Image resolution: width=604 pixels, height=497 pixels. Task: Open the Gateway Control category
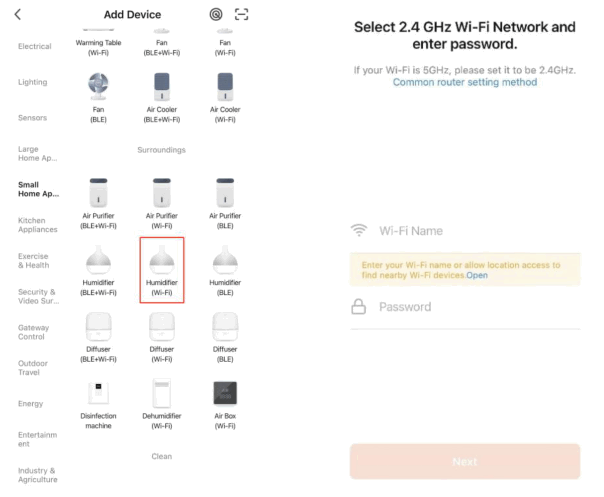click(33, 332)
